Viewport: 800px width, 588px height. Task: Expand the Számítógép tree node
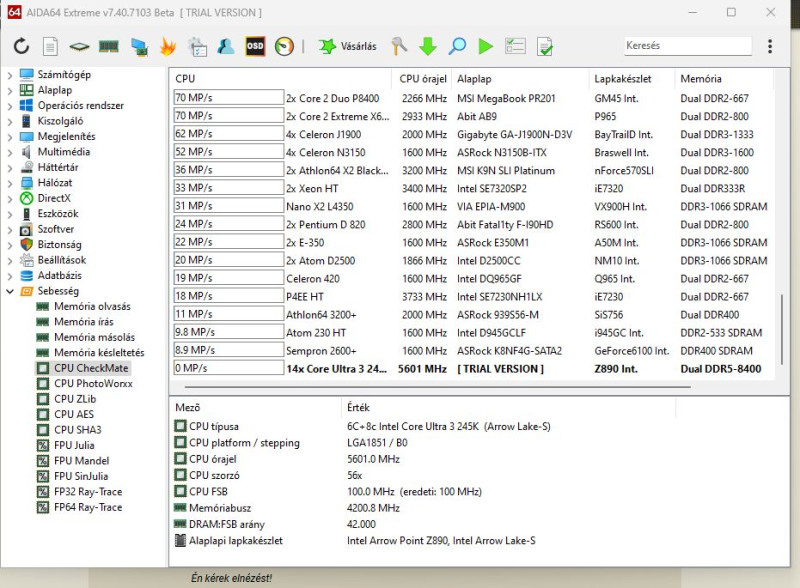10,75
